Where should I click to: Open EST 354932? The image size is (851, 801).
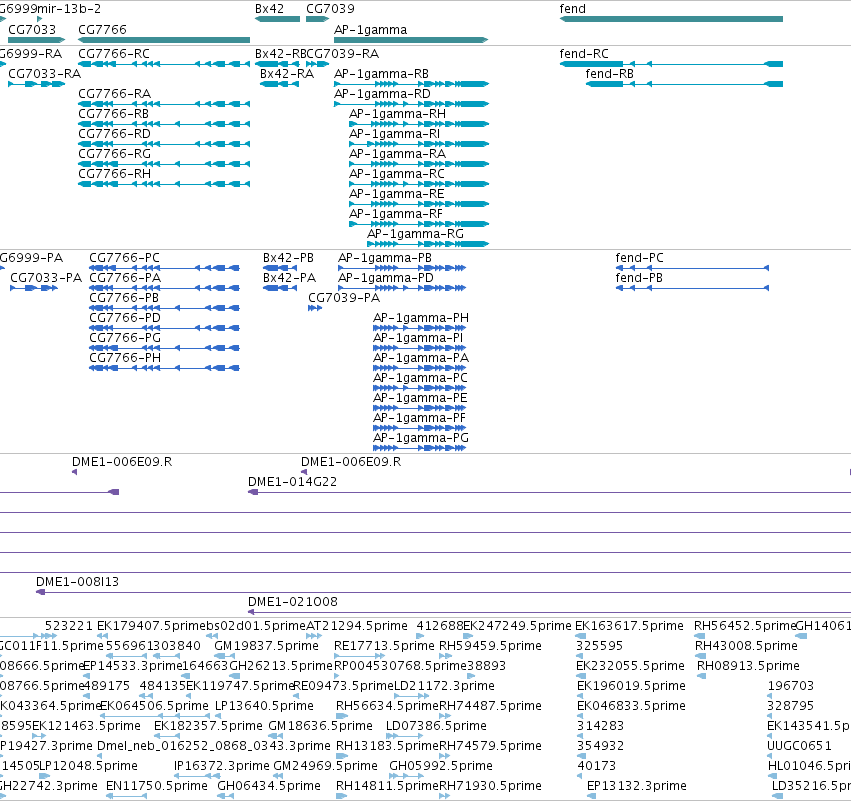[600, 745]
